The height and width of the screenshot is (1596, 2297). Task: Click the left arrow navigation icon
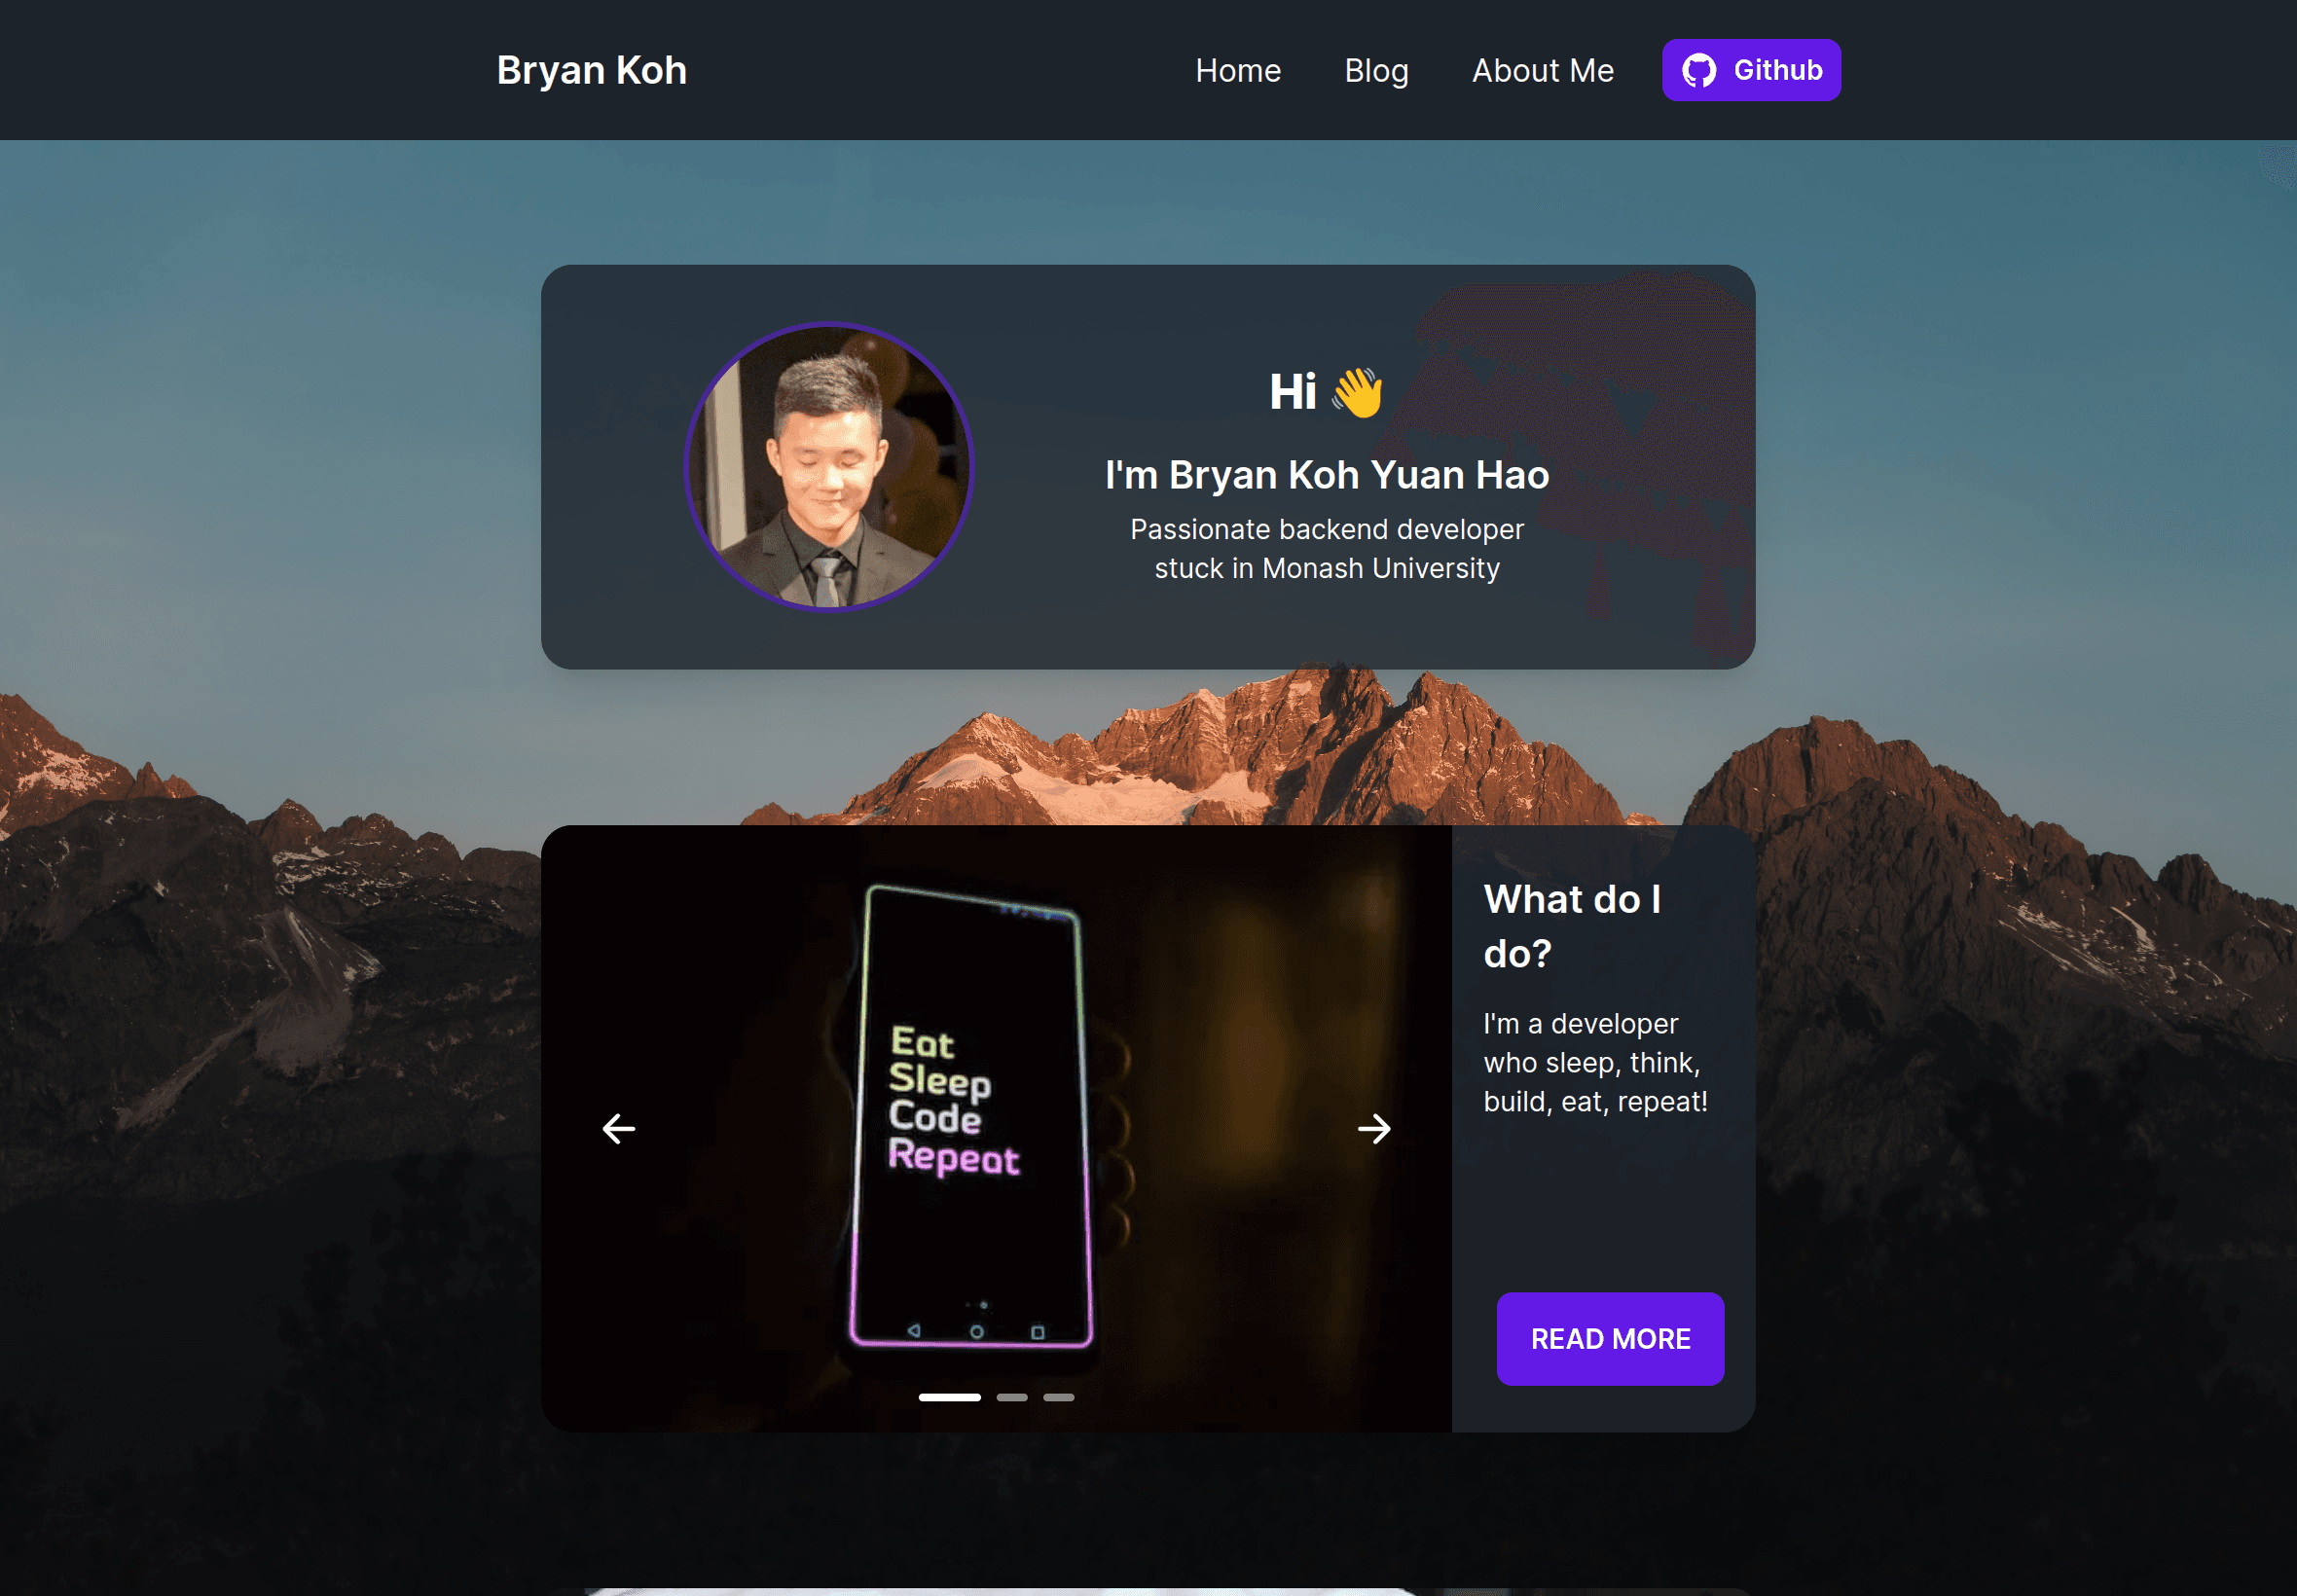click(x=616, y=1129)
